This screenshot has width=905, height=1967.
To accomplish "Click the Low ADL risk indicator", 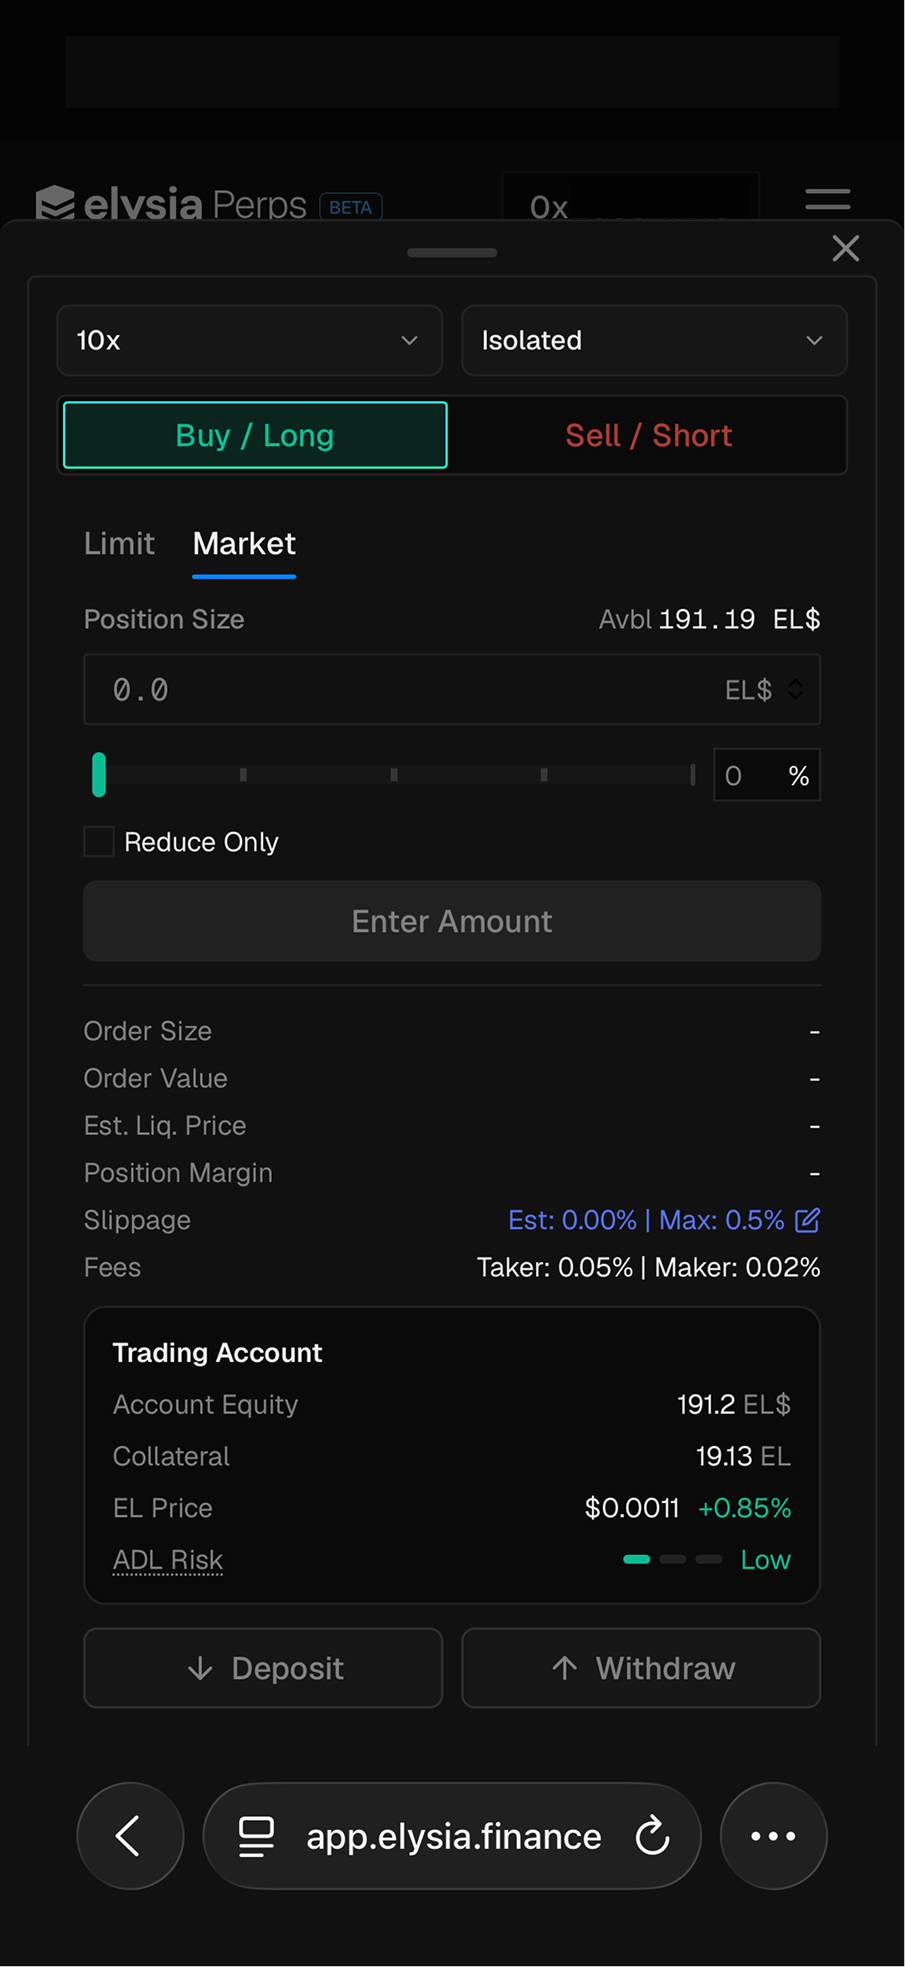I will click(x=707, y=1560).
